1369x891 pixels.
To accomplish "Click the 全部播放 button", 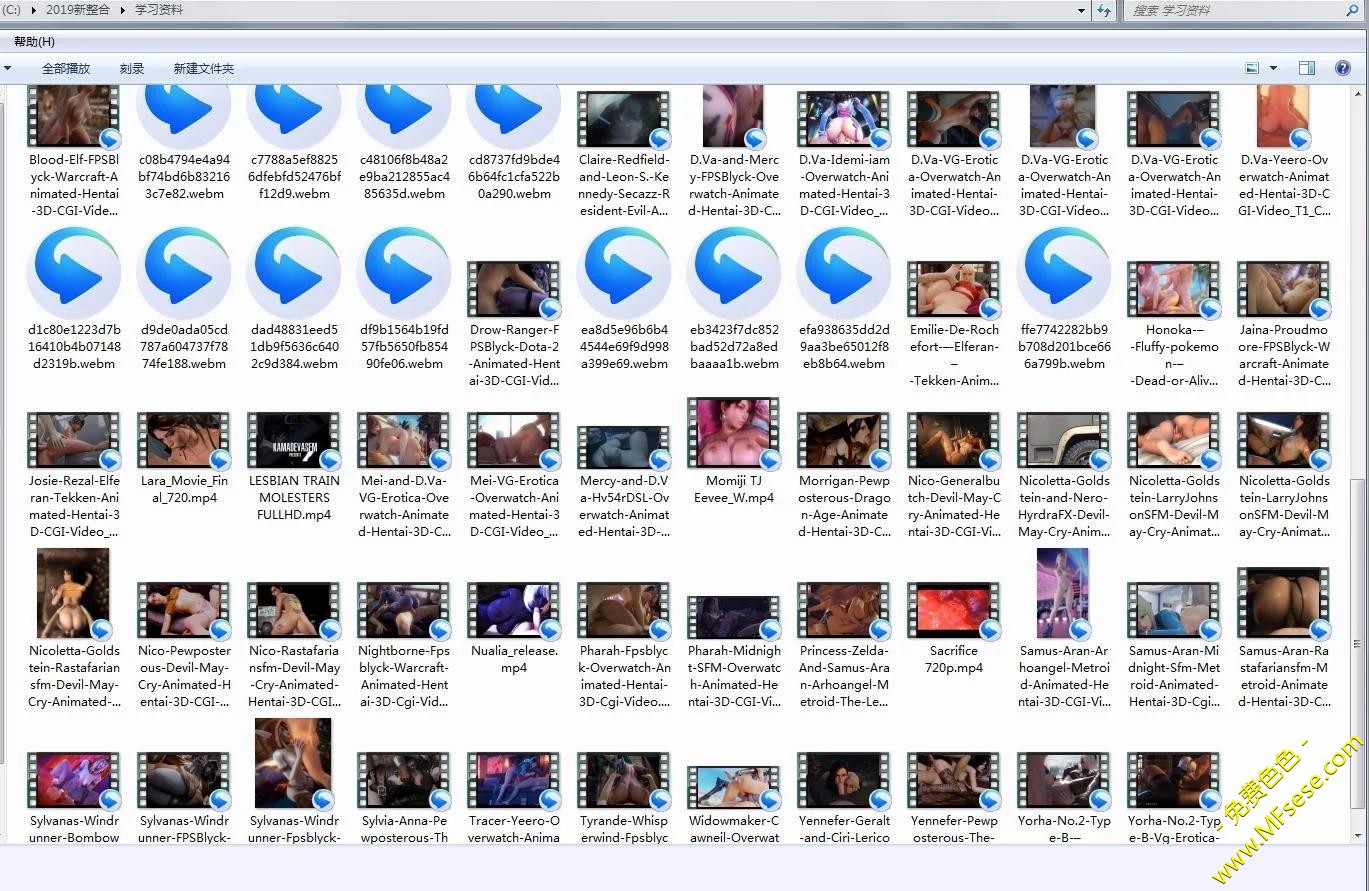I will click(x=66, y=69).
